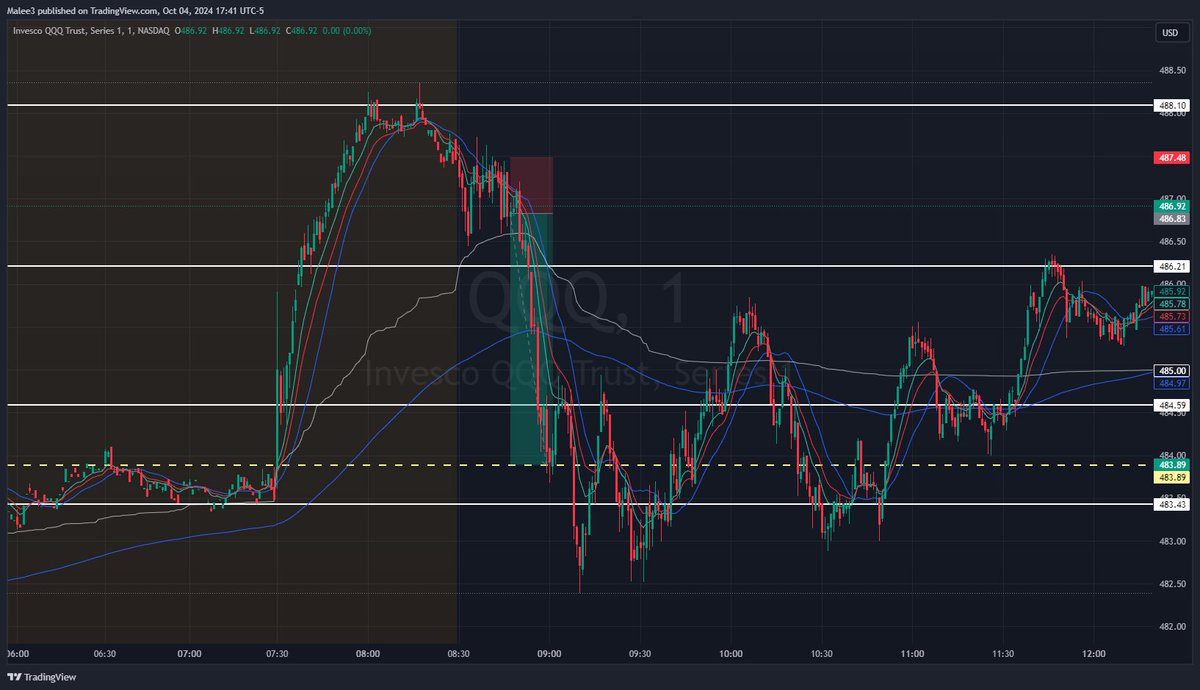Select the 488.10 horizontal line price label

[x=1171, y=105]
